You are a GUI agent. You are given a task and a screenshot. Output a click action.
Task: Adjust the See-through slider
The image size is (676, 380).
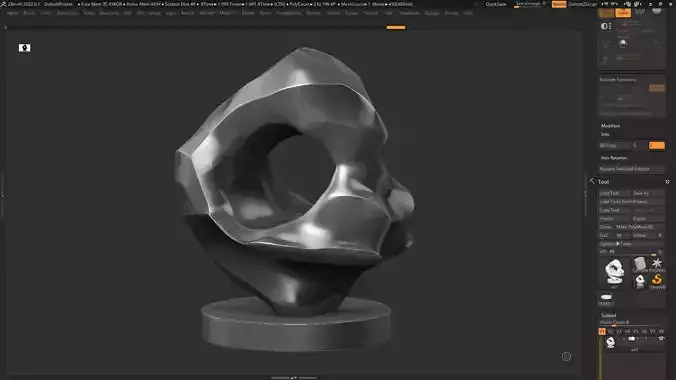point(531,4)
